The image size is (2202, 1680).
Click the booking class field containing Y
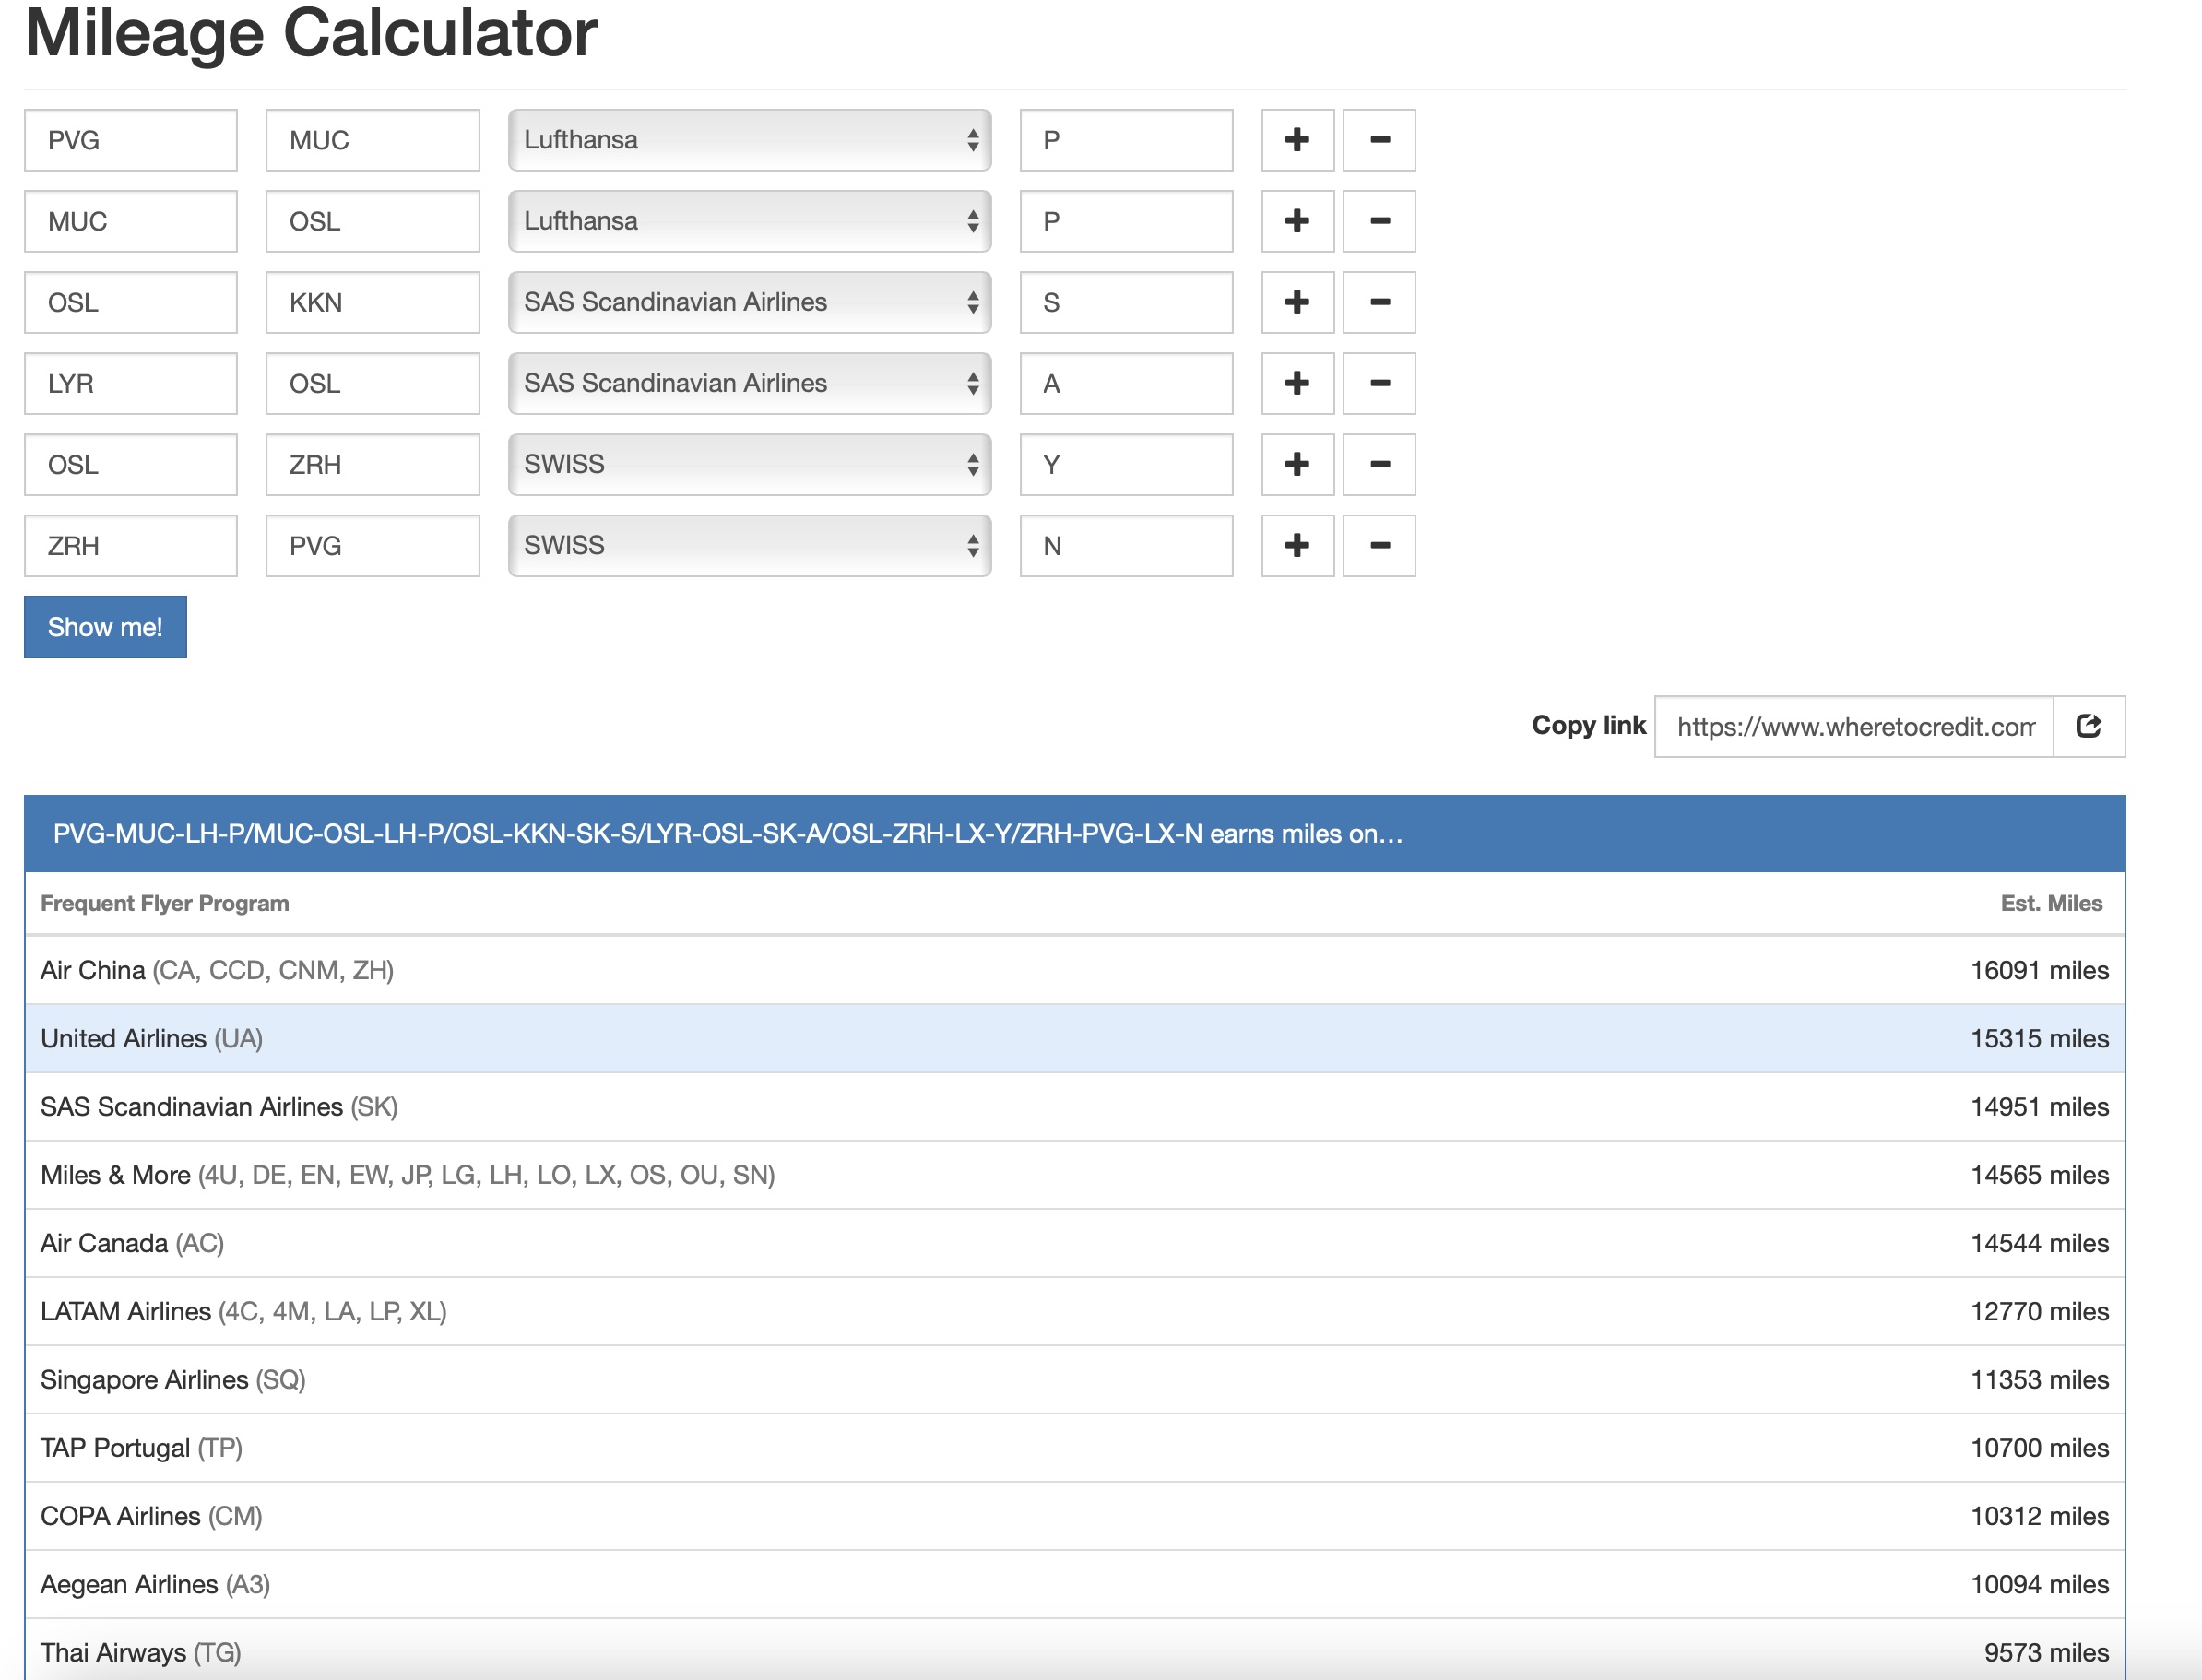point(1126,464)
